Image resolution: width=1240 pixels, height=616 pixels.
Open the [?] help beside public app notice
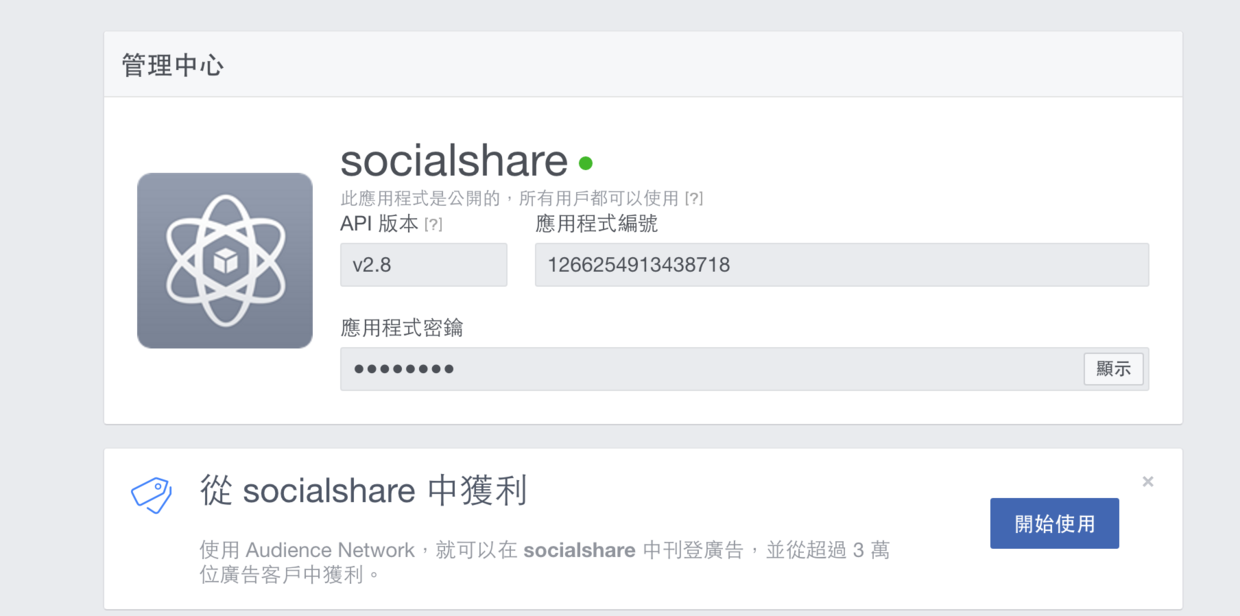coord(694,199)
